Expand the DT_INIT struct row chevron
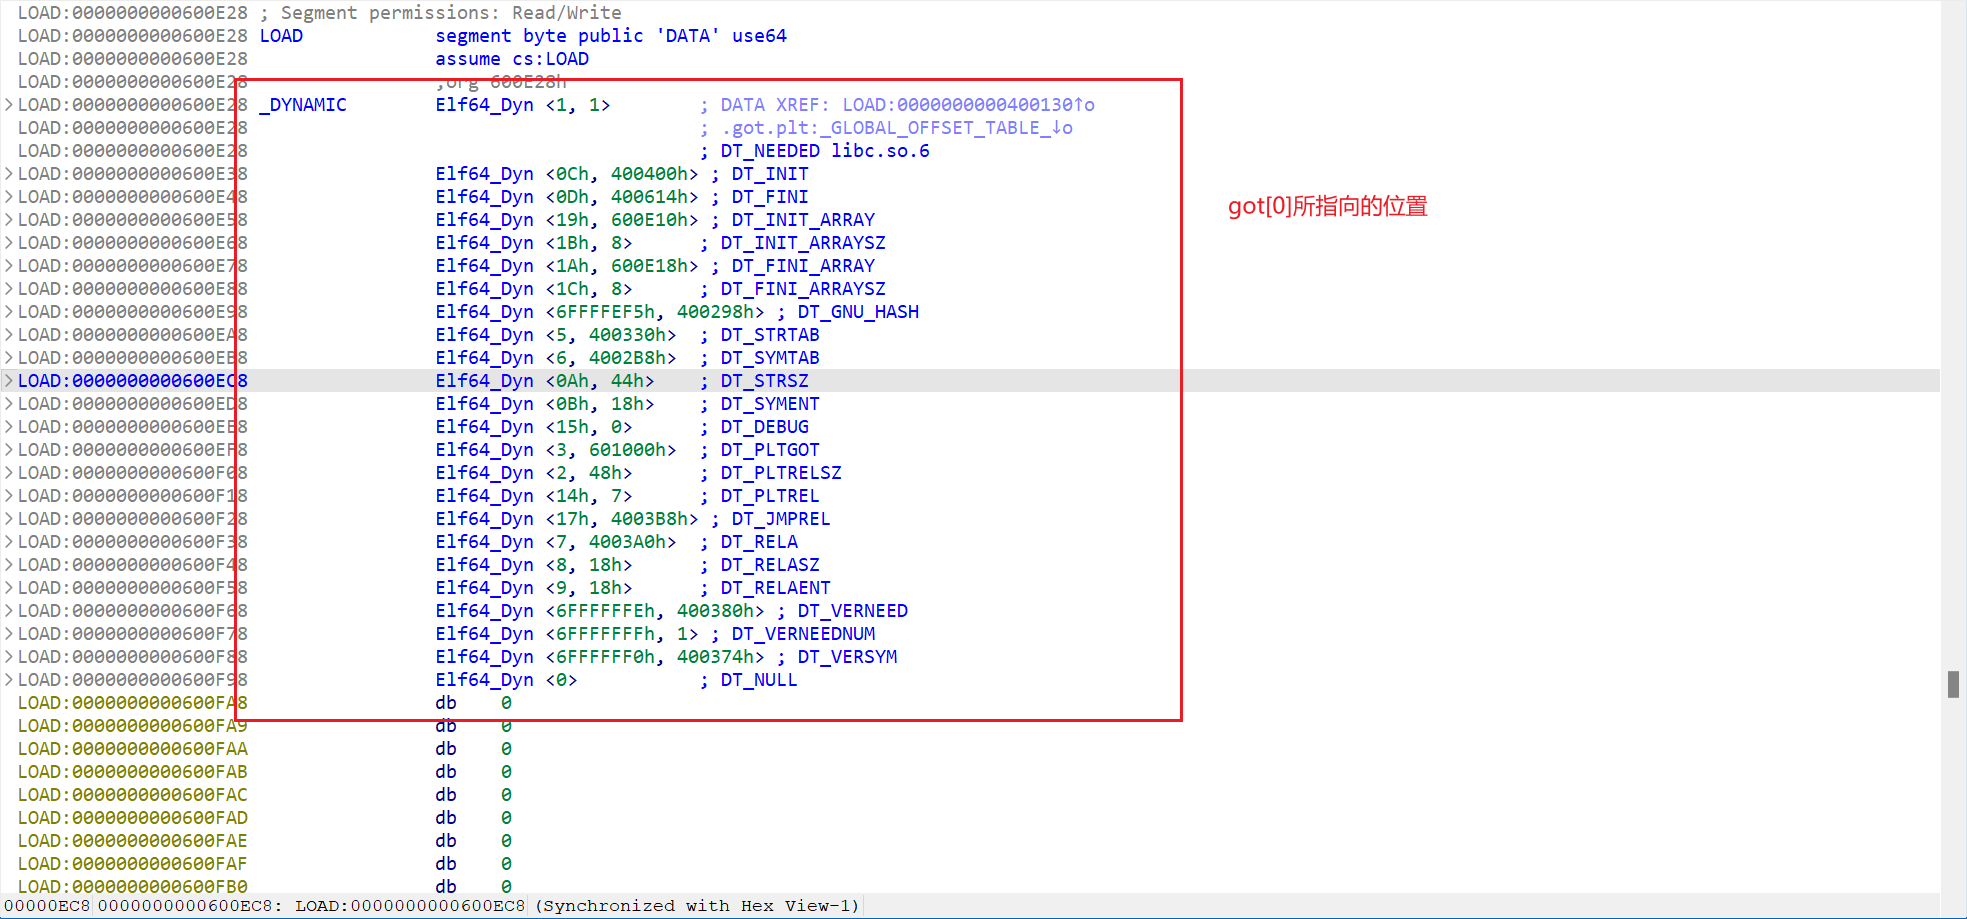Image resolution: width=1967 pixels, height=919 pixels. [x=9, y=174]
